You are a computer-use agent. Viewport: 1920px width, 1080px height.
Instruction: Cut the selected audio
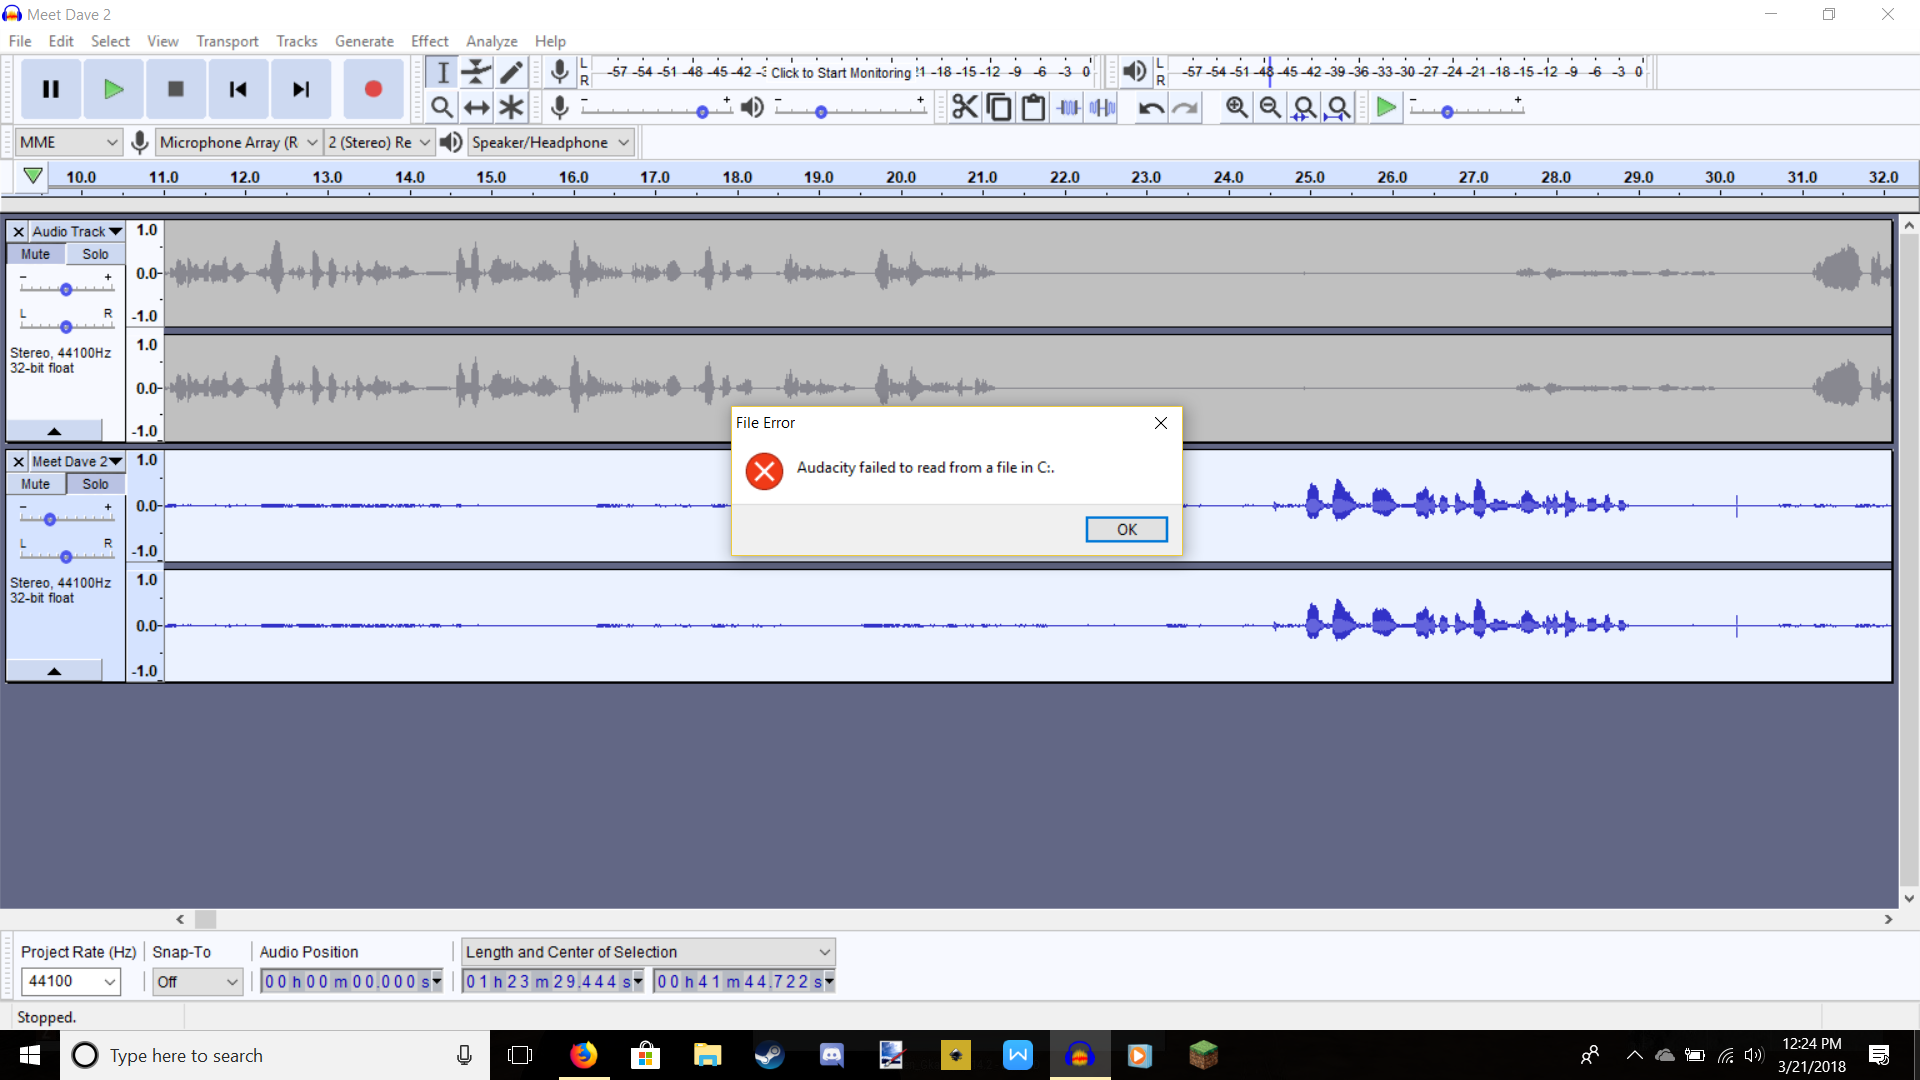(964, 107)
